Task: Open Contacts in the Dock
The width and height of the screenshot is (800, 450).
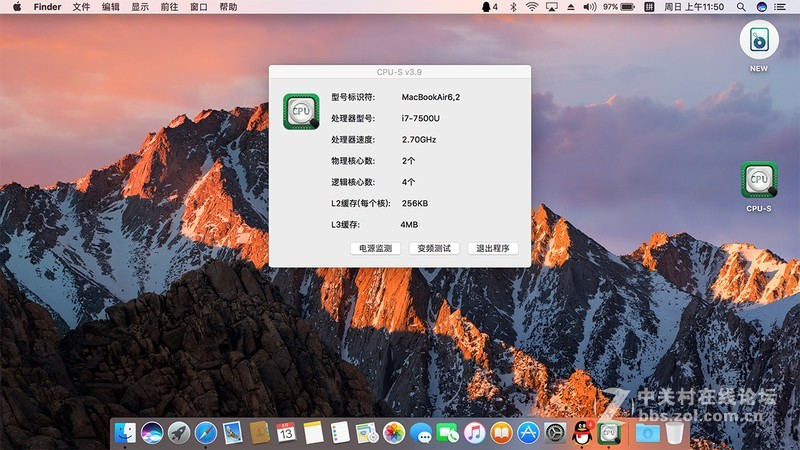Action: click(259, 433)
